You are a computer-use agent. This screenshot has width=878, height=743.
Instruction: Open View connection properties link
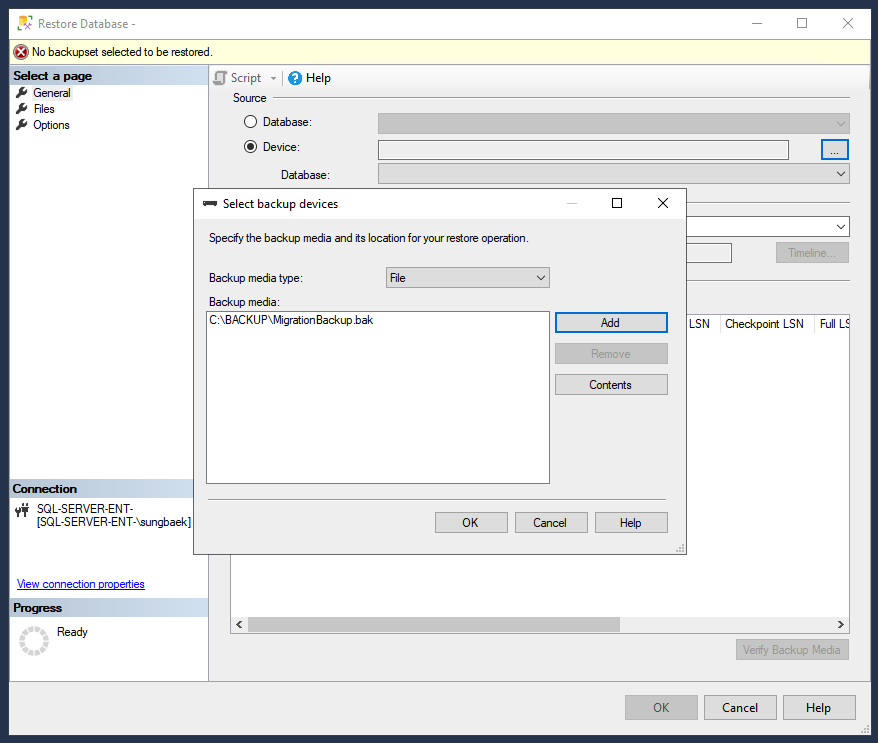click(x=80, y=583)
